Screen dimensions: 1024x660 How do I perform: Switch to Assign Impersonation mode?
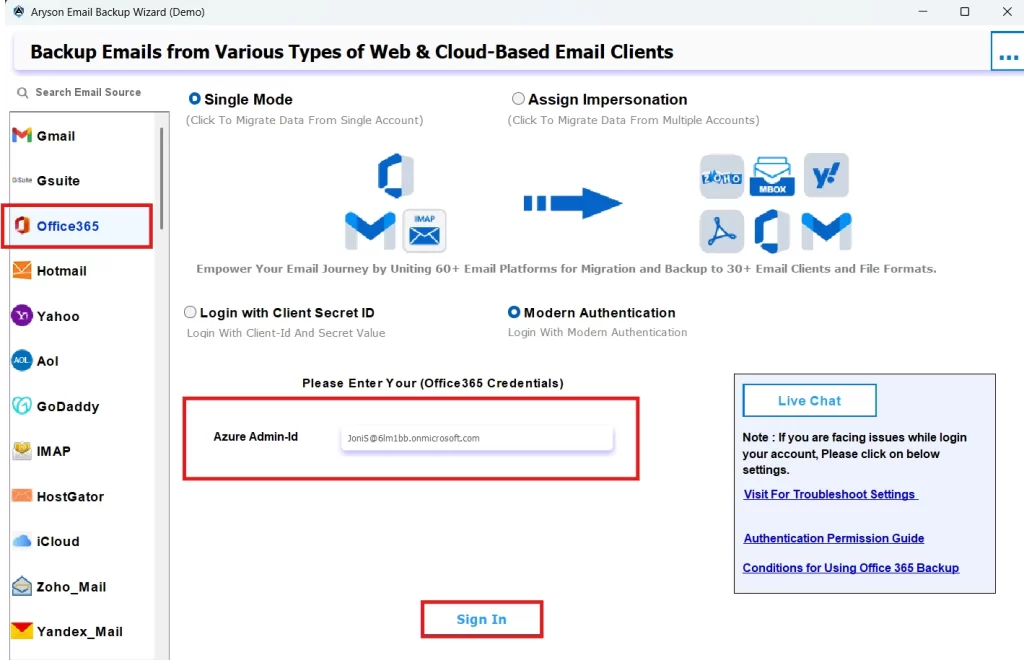pos(518,99)
